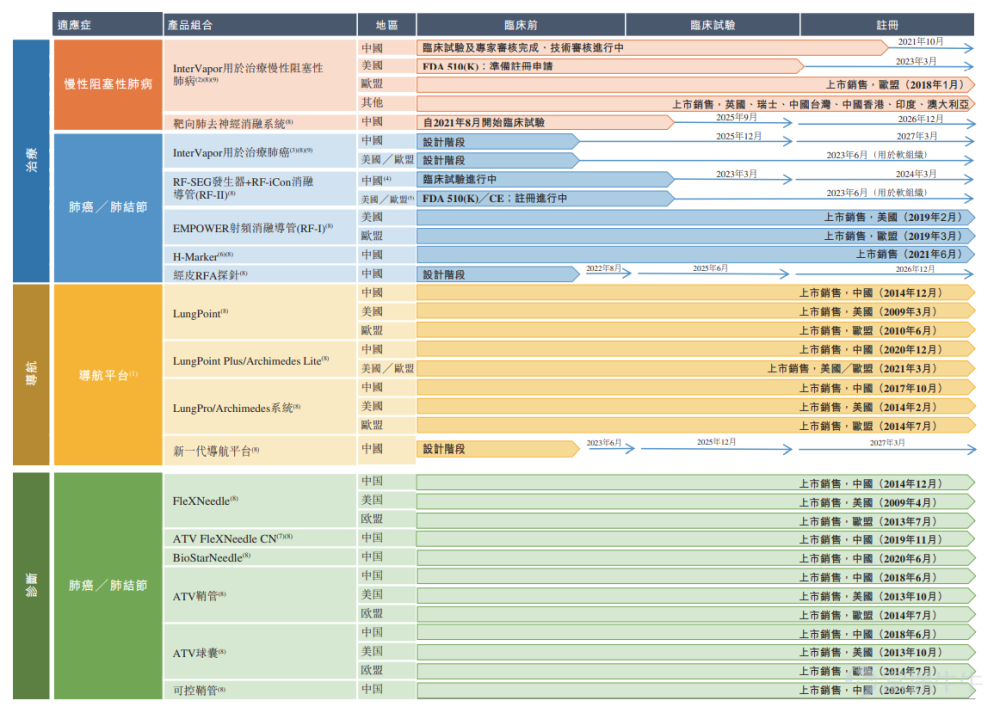Click the 2022年8月 date label
The width and height of the screenshot is (1000, 713).
[x=603, y=268]
